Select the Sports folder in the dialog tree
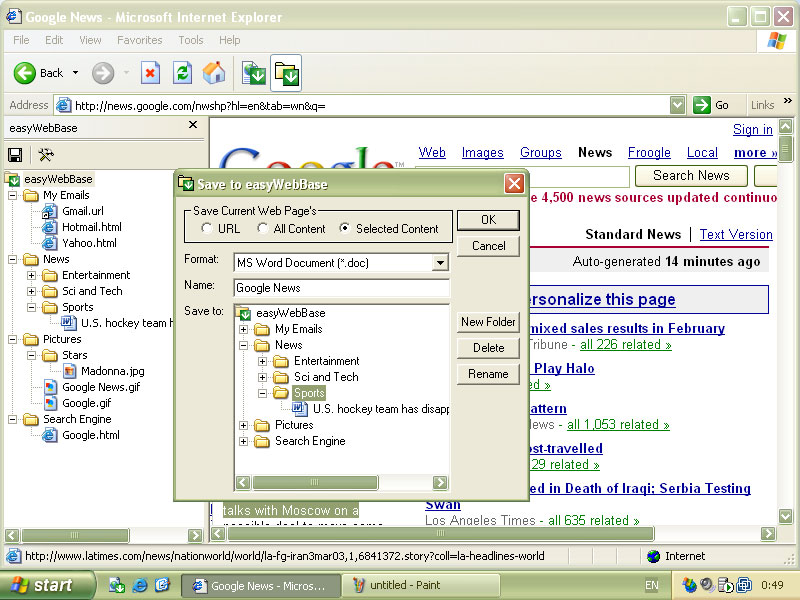Image resolution: width=800 pixels, height=600 pixels. [x=309, y=393]
